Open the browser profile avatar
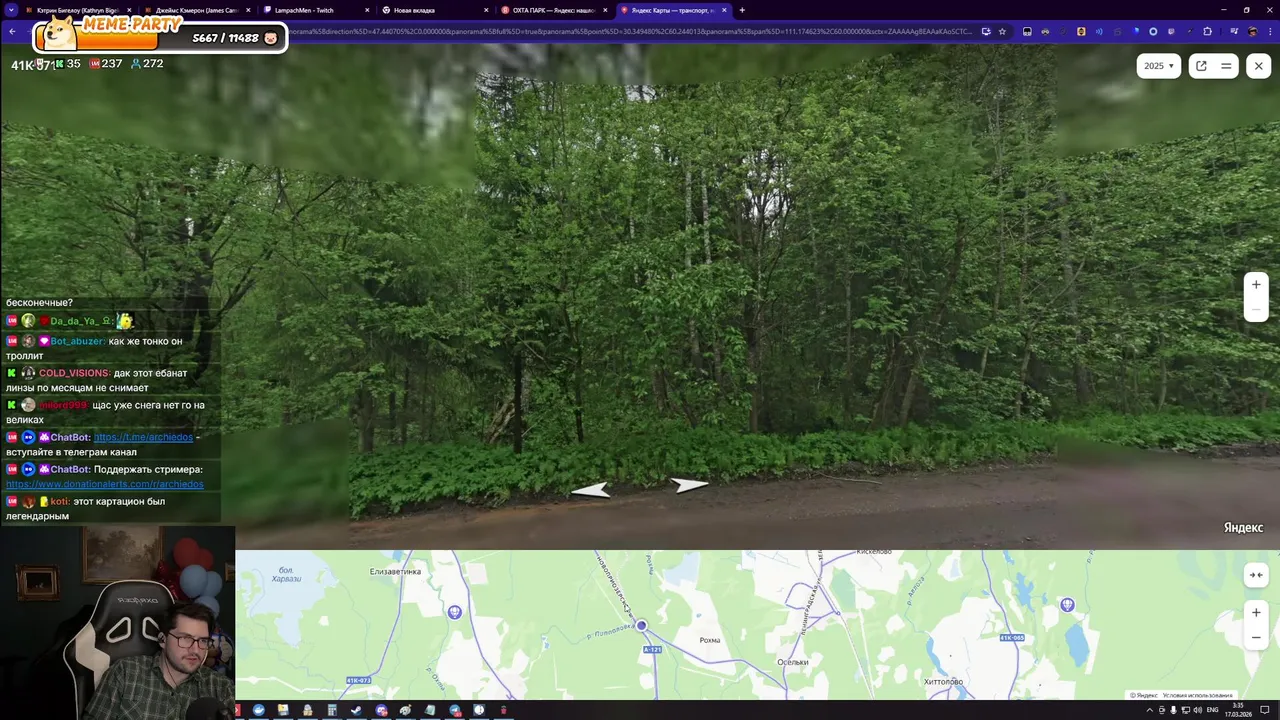Screen dimensions: 1280x720 [x=1253, y=31]
